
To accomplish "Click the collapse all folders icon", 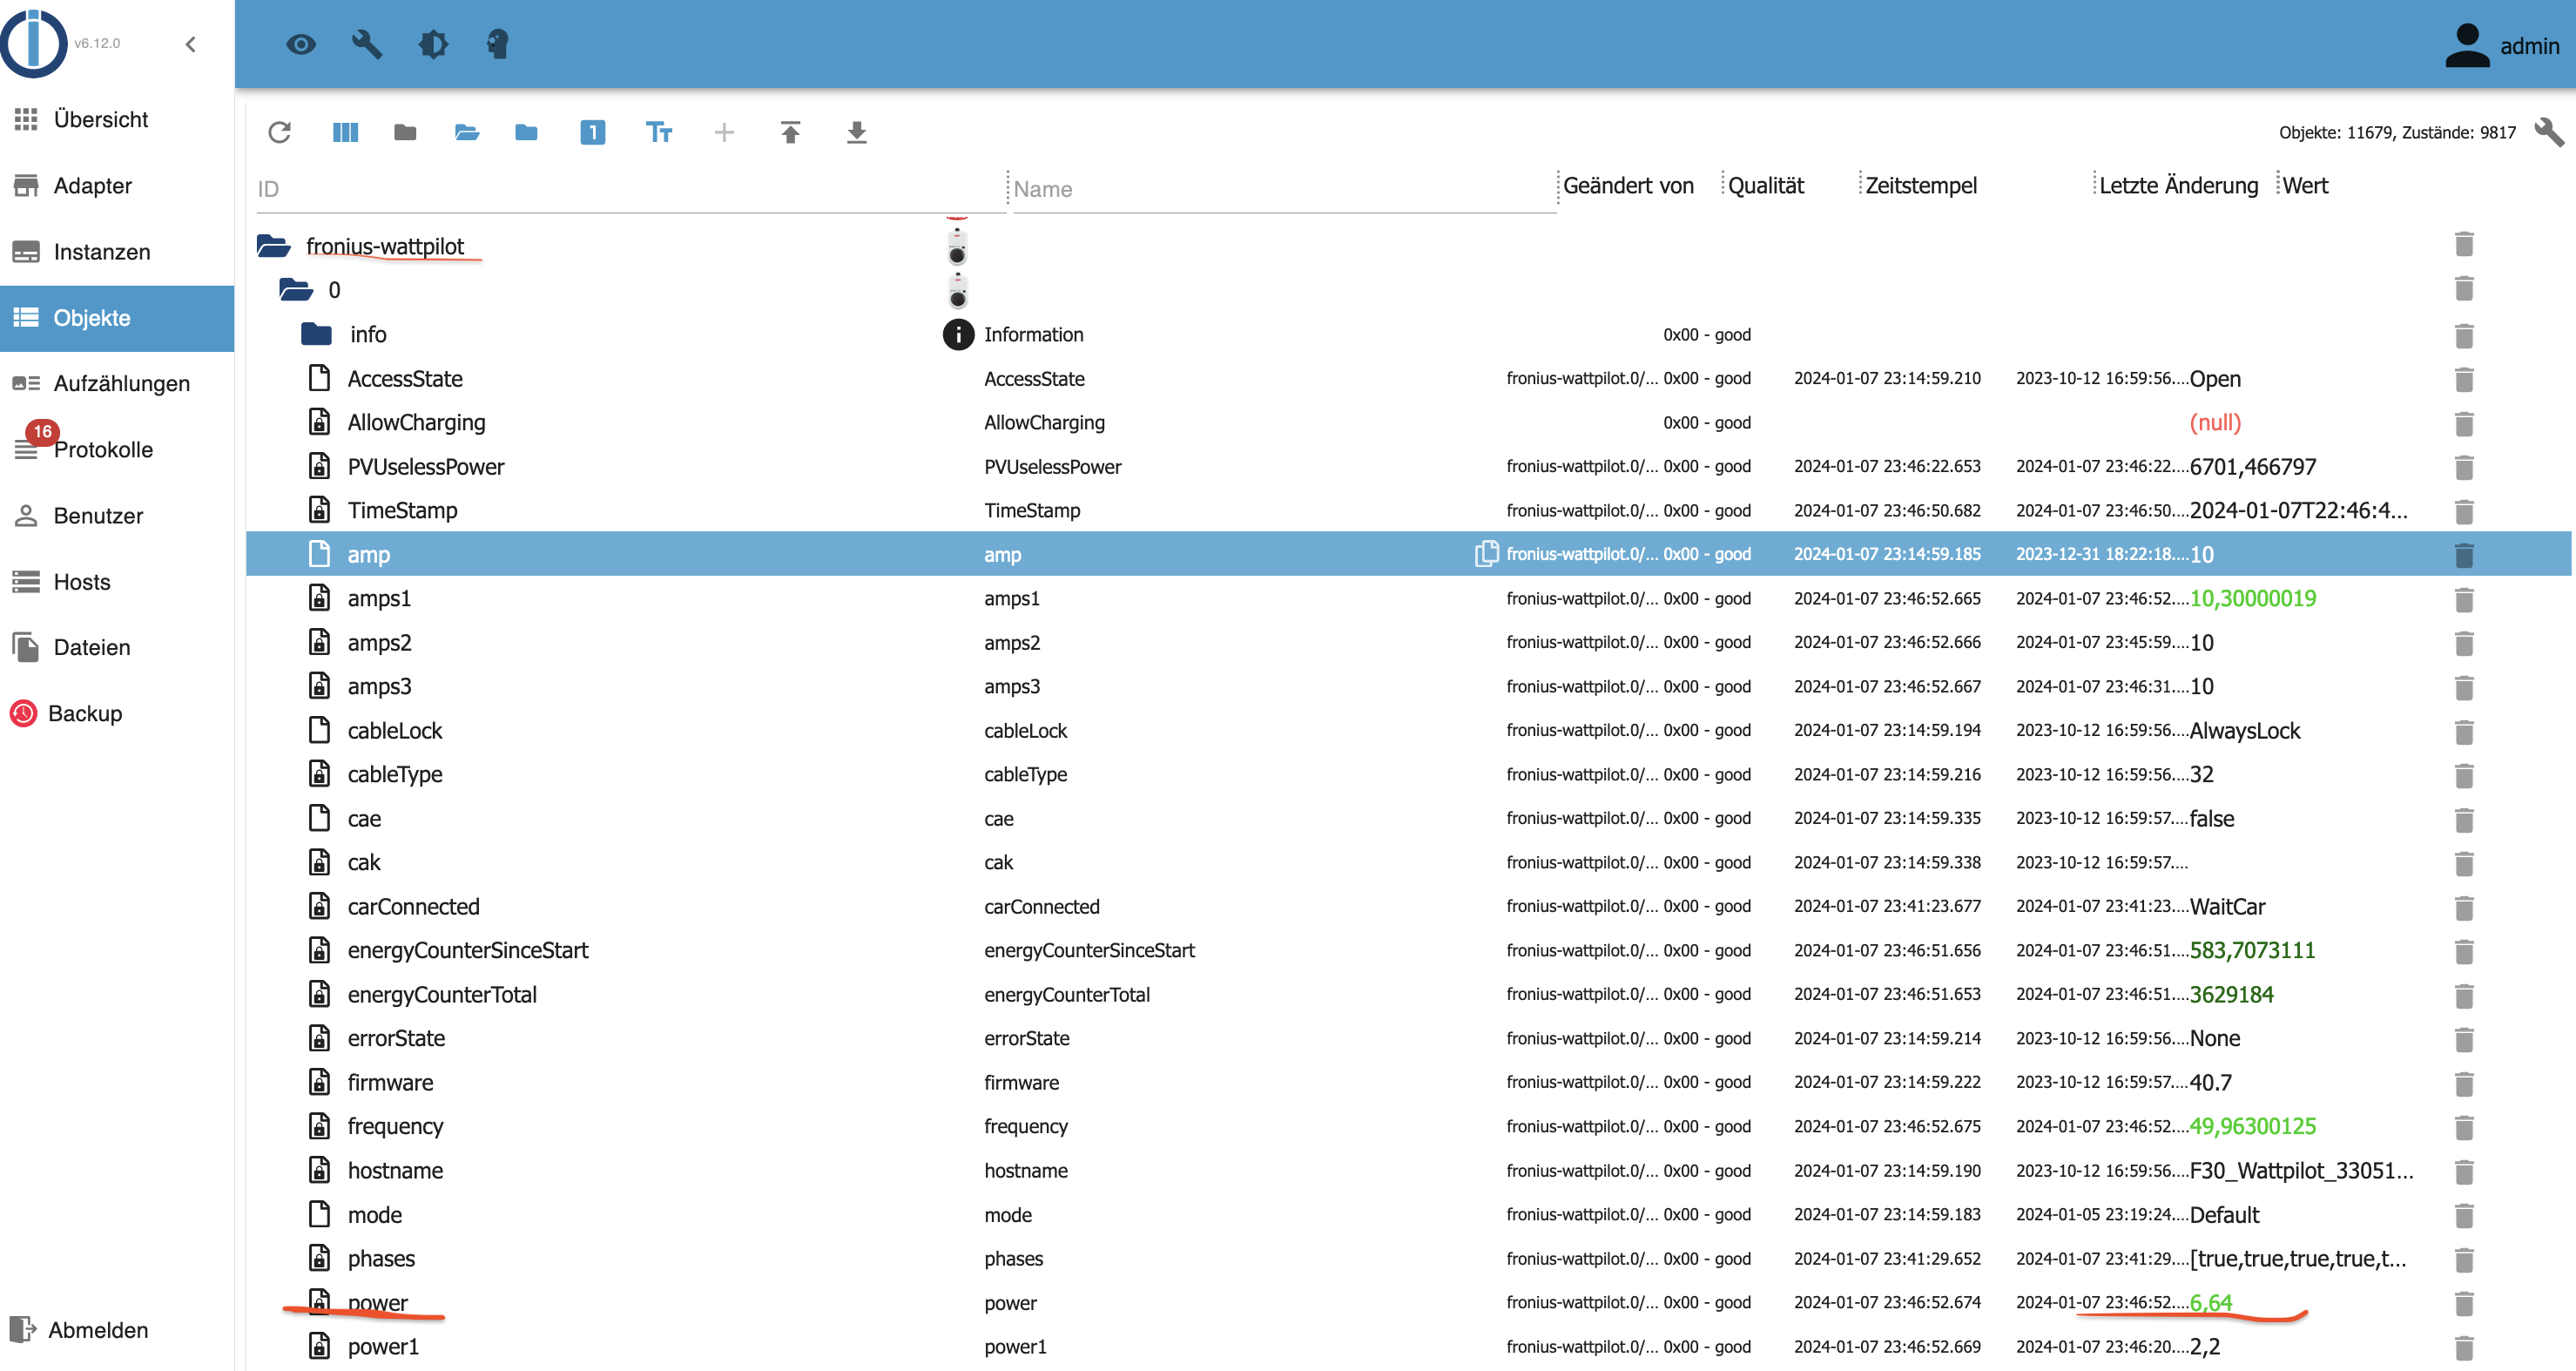I will pos(405,132).
